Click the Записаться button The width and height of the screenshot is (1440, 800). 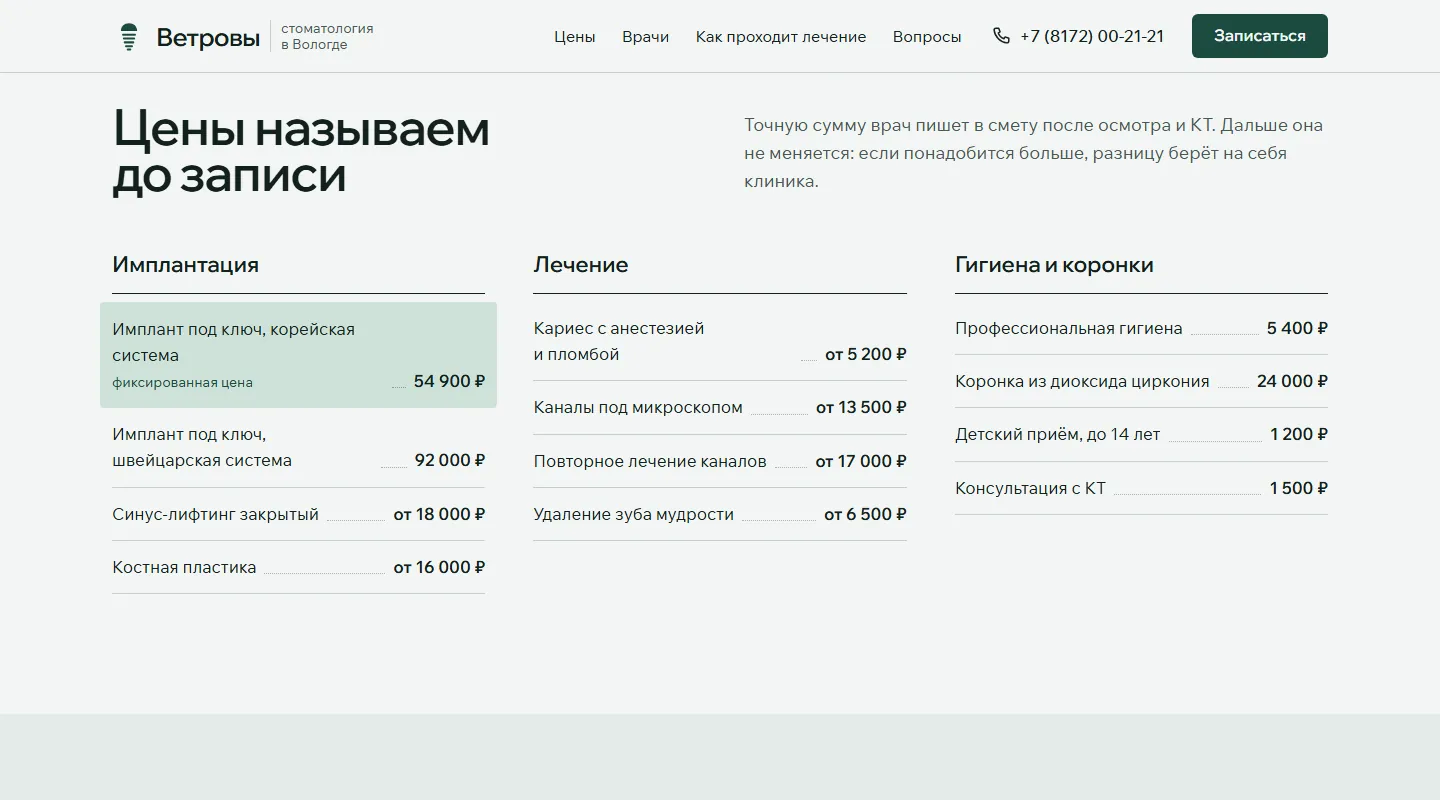tap(1260, 36)
